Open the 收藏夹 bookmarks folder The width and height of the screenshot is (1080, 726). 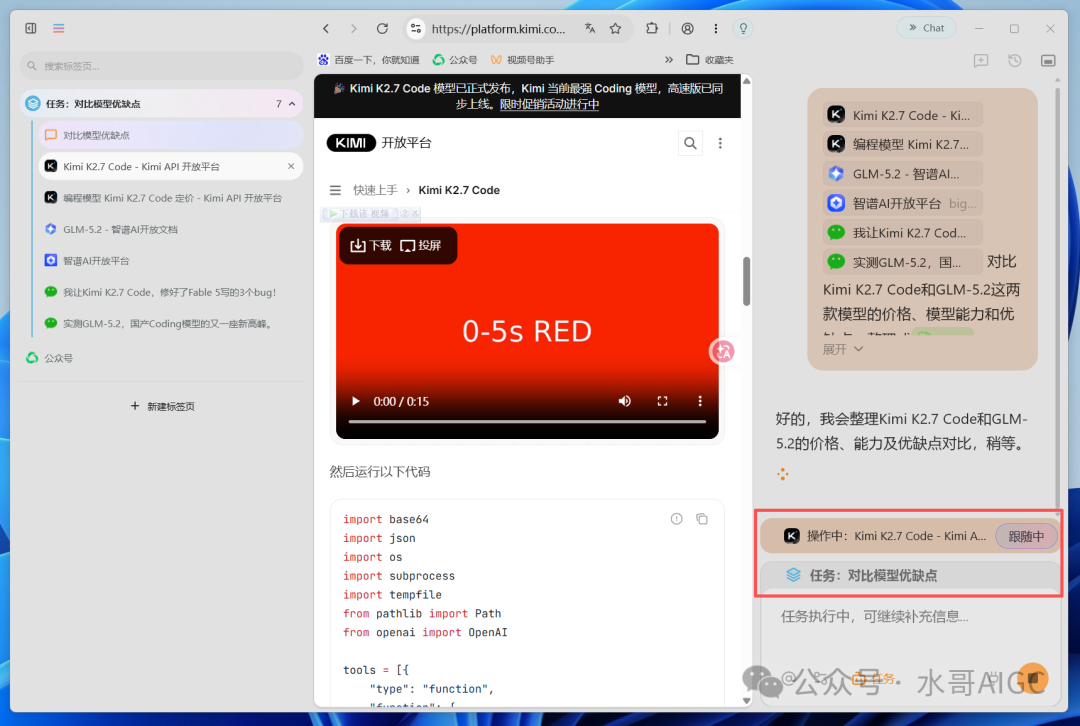[710, 60]
